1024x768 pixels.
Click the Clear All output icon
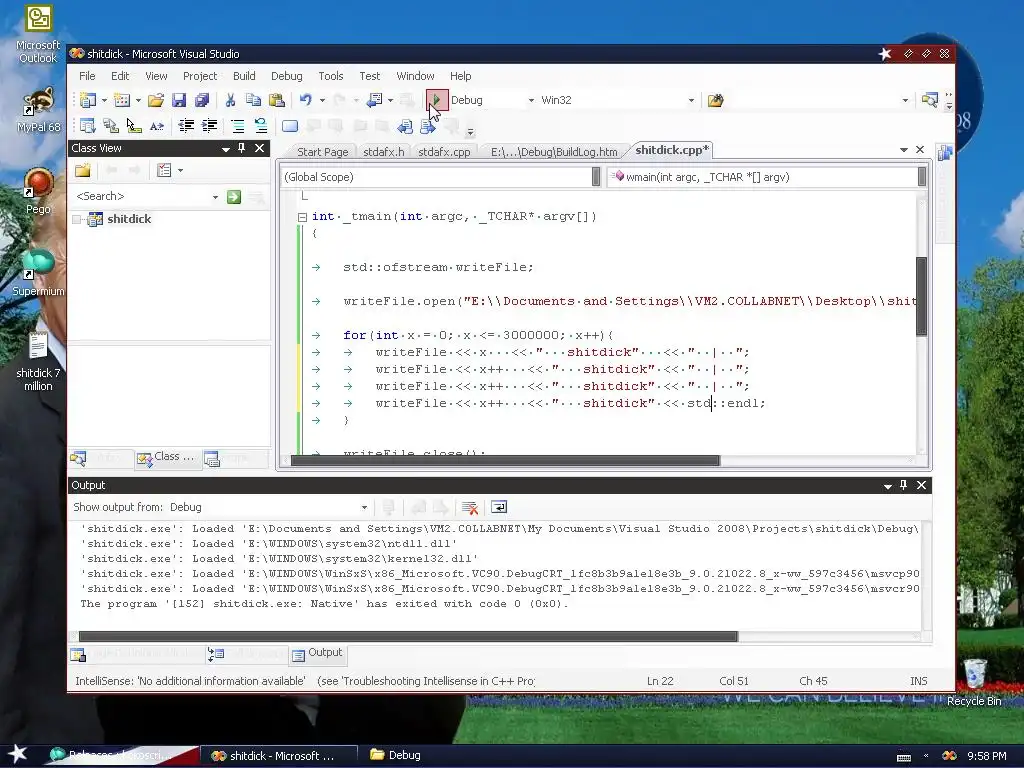(x=470, y=507)
